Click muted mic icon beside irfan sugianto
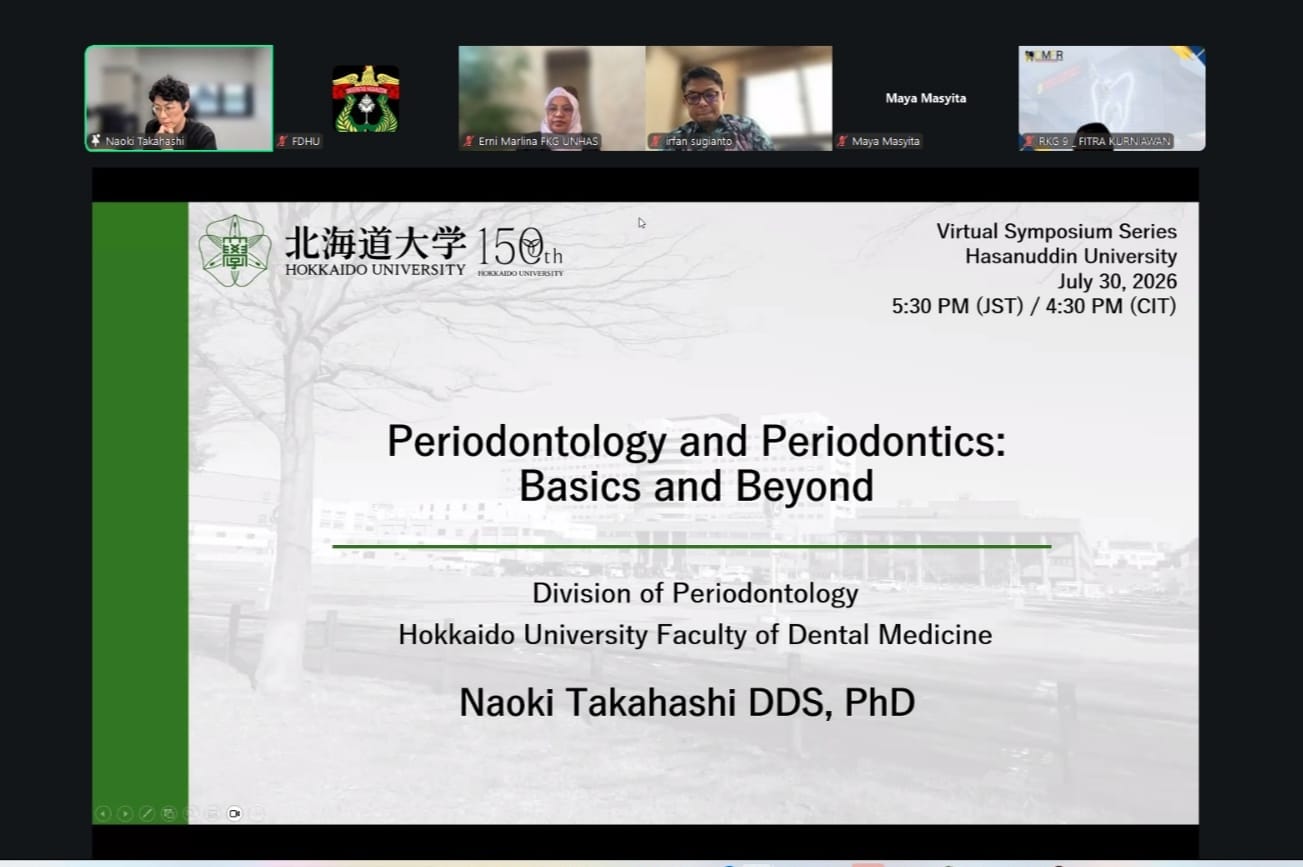 [656, 142]
